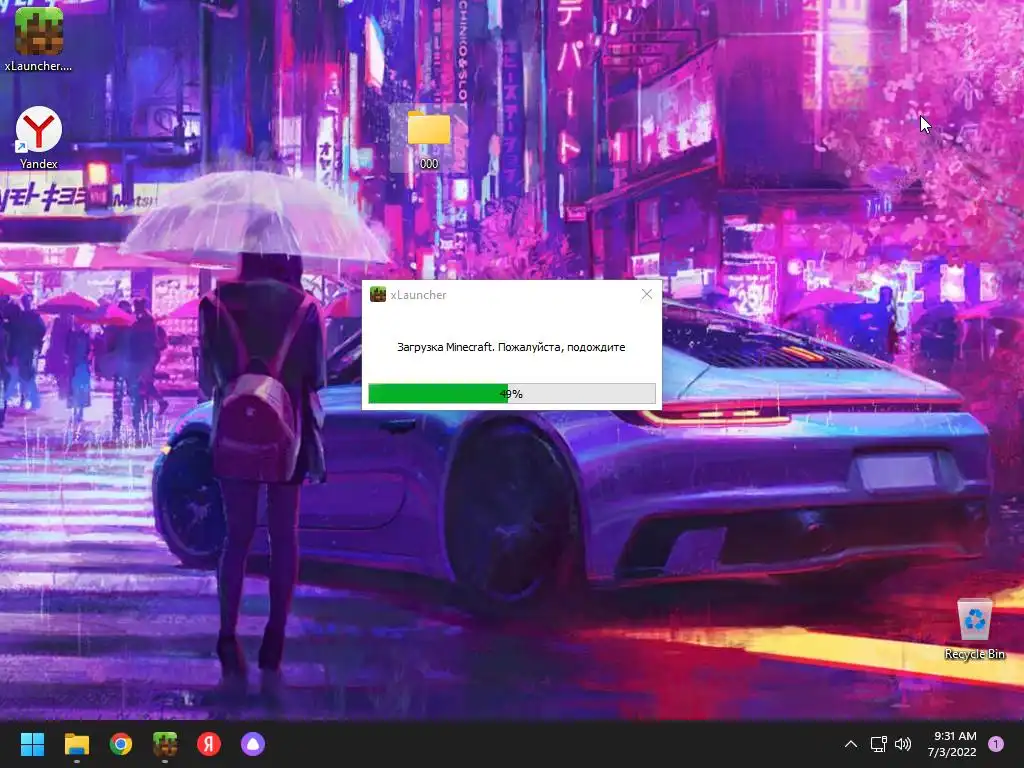This screenshot has width=1024, height=768.
Task: Show hidden system tray icons
Action: click(850, 744)
